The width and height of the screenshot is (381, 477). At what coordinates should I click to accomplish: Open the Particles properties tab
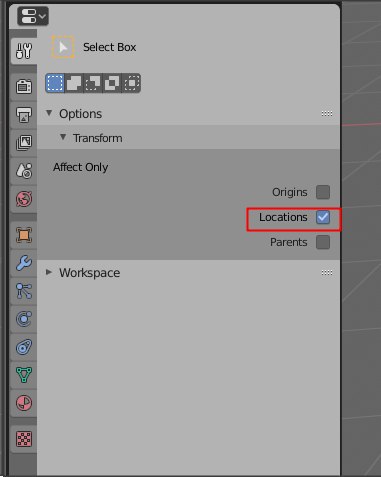pos(24,291)
